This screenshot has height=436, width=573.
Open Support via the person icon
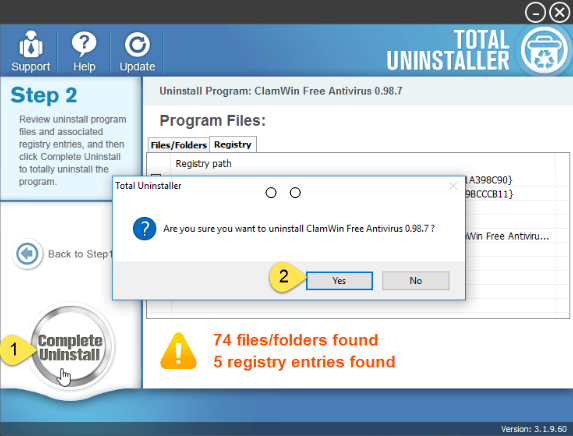31,44
